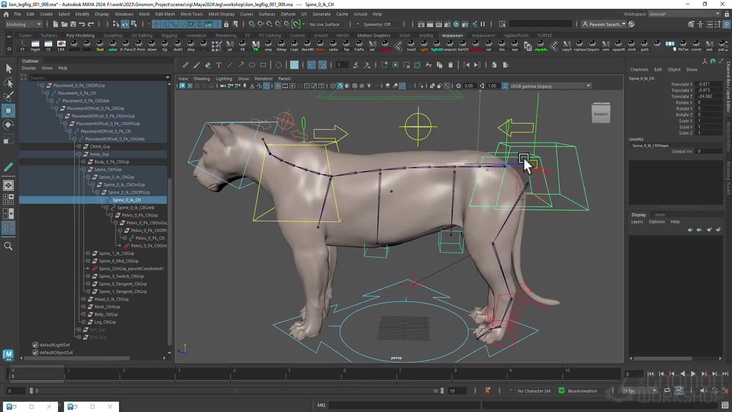This screenshot has width=732, height=412.
Task: Select the arrow Select tool in toolbox
Action: [8, 68]
